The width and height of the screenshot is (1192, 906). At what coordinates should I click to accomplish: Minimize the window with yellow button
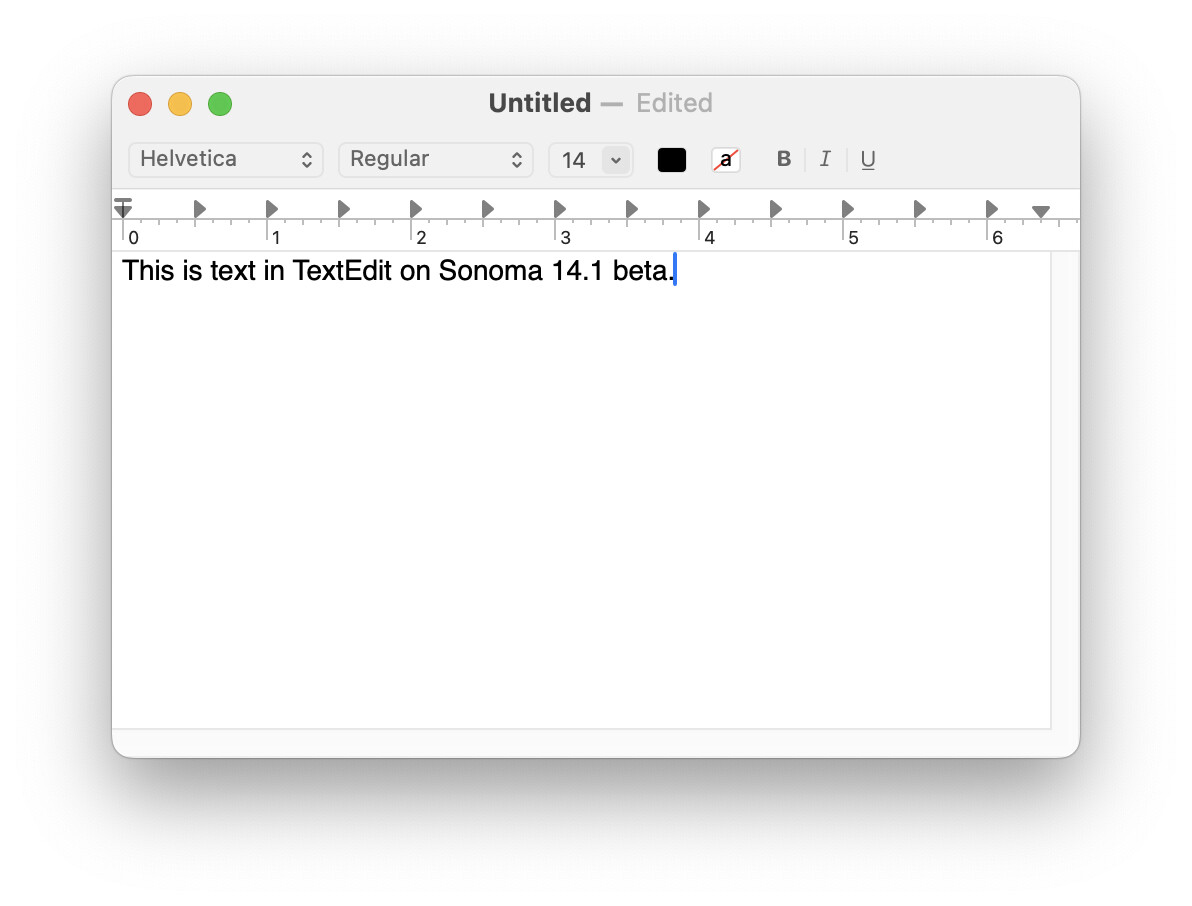tap(180, 104)
